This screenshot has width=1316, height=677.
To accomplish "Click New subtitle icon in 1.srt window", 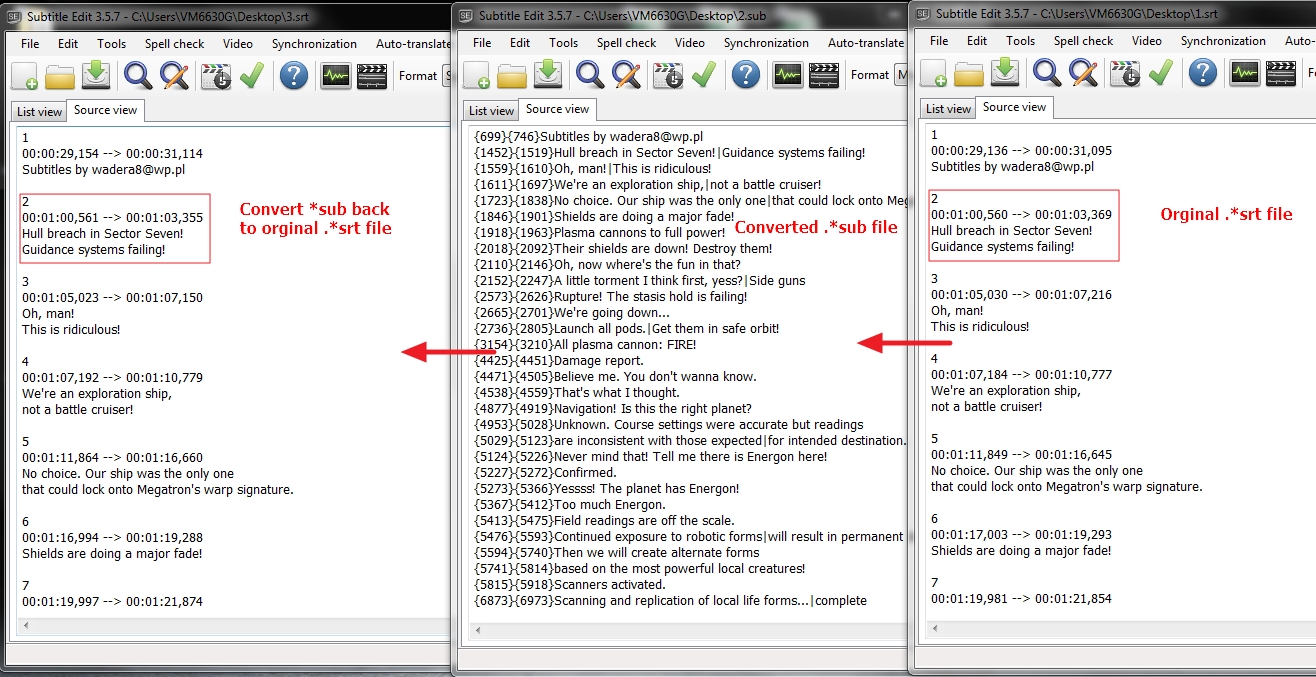I will tap(934, 73).
